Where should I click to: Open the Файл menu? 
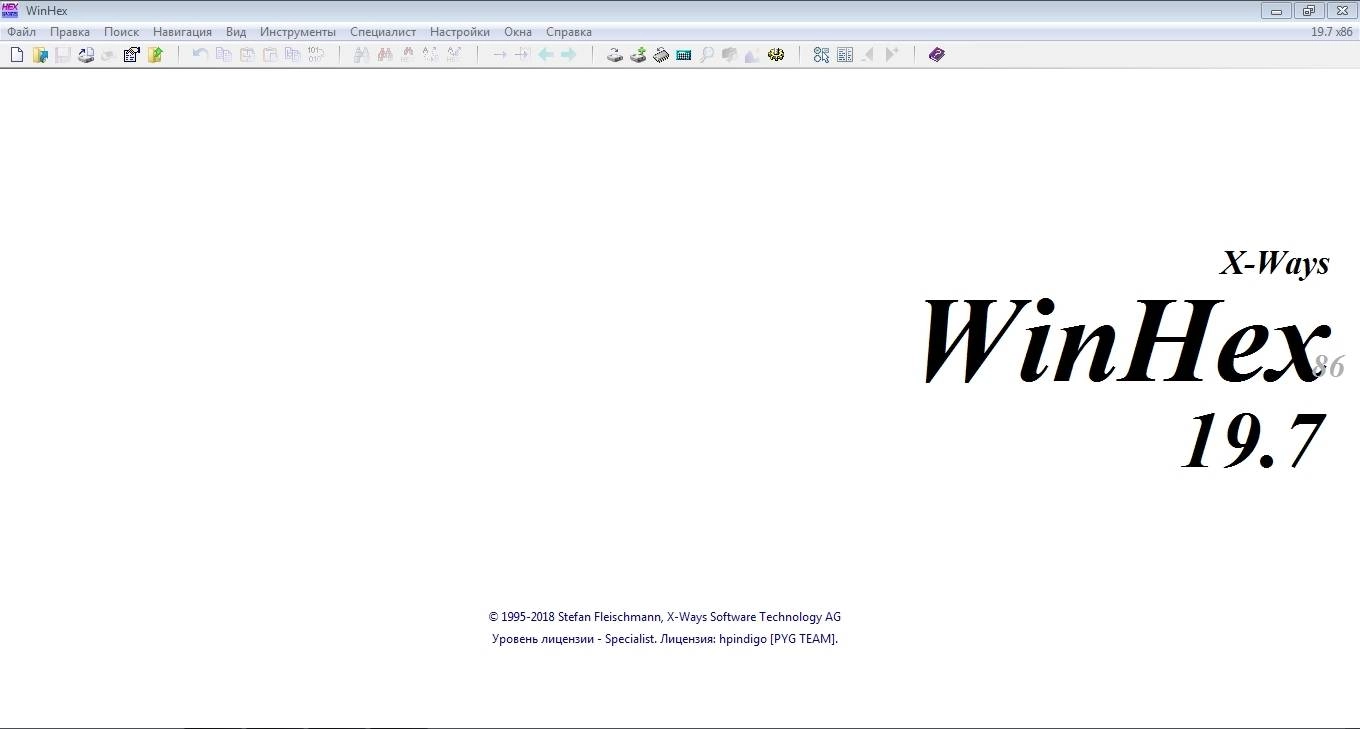tap(21, 32)
